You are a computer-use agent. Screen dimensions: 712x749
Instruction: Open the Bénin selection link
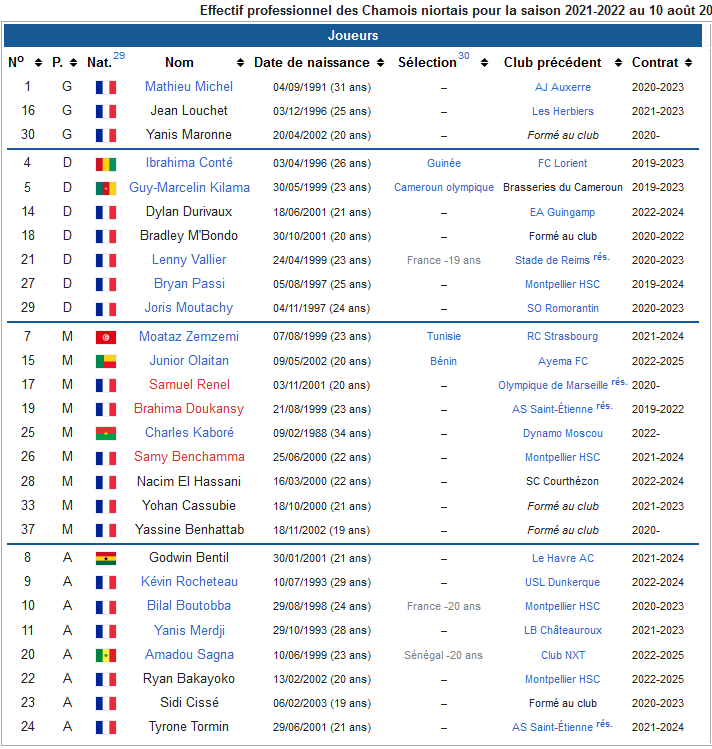coord(444,361)
